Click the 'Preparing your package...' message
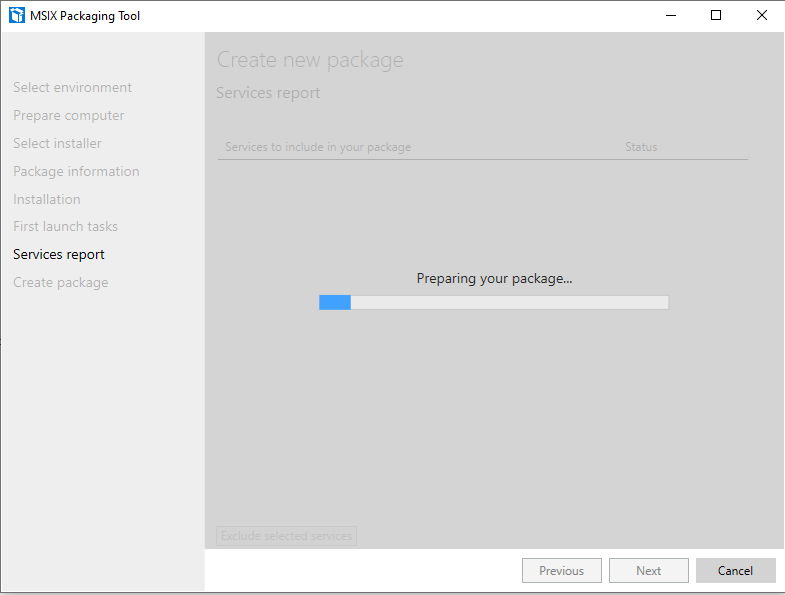The height and width of the screenshot is (595, 785). (x=494, y=279)
